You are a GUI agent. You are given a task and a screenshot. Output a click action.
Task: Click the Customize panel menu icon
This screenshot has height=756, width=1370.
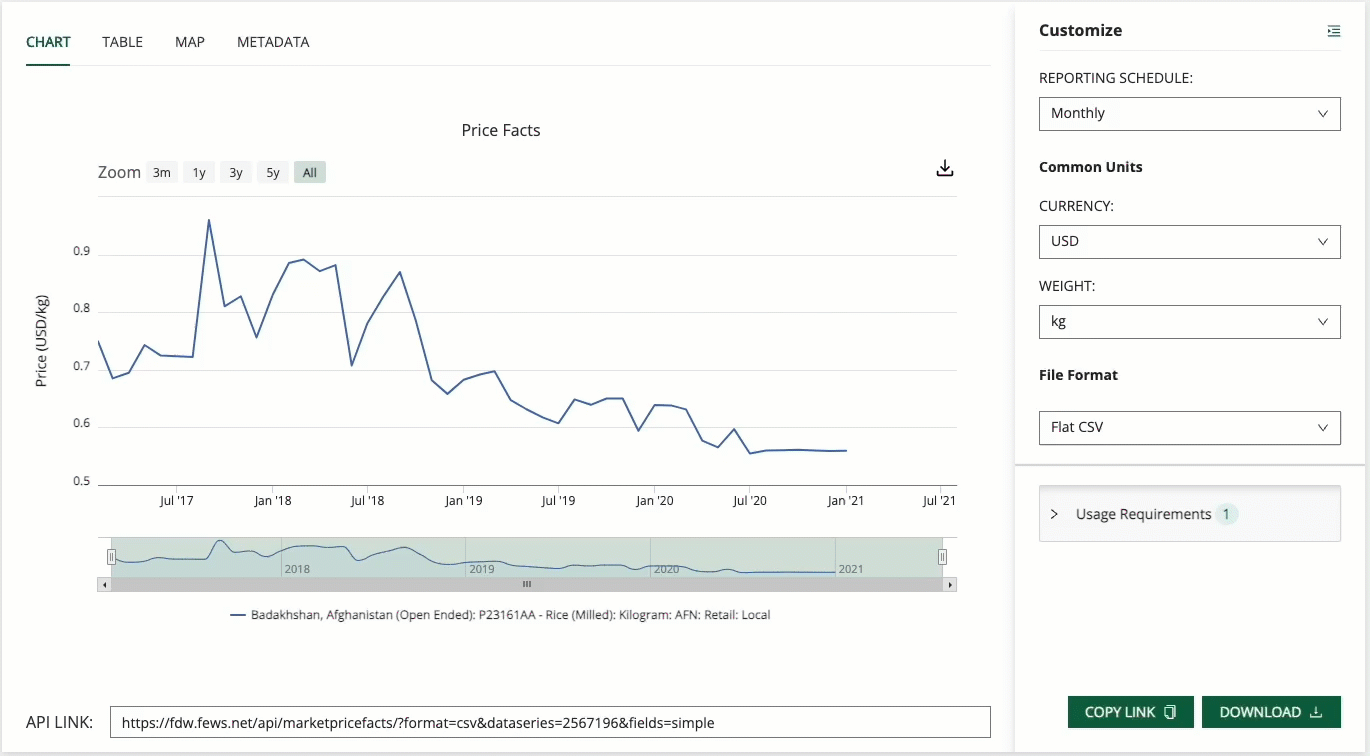[x=1333, y=31]
